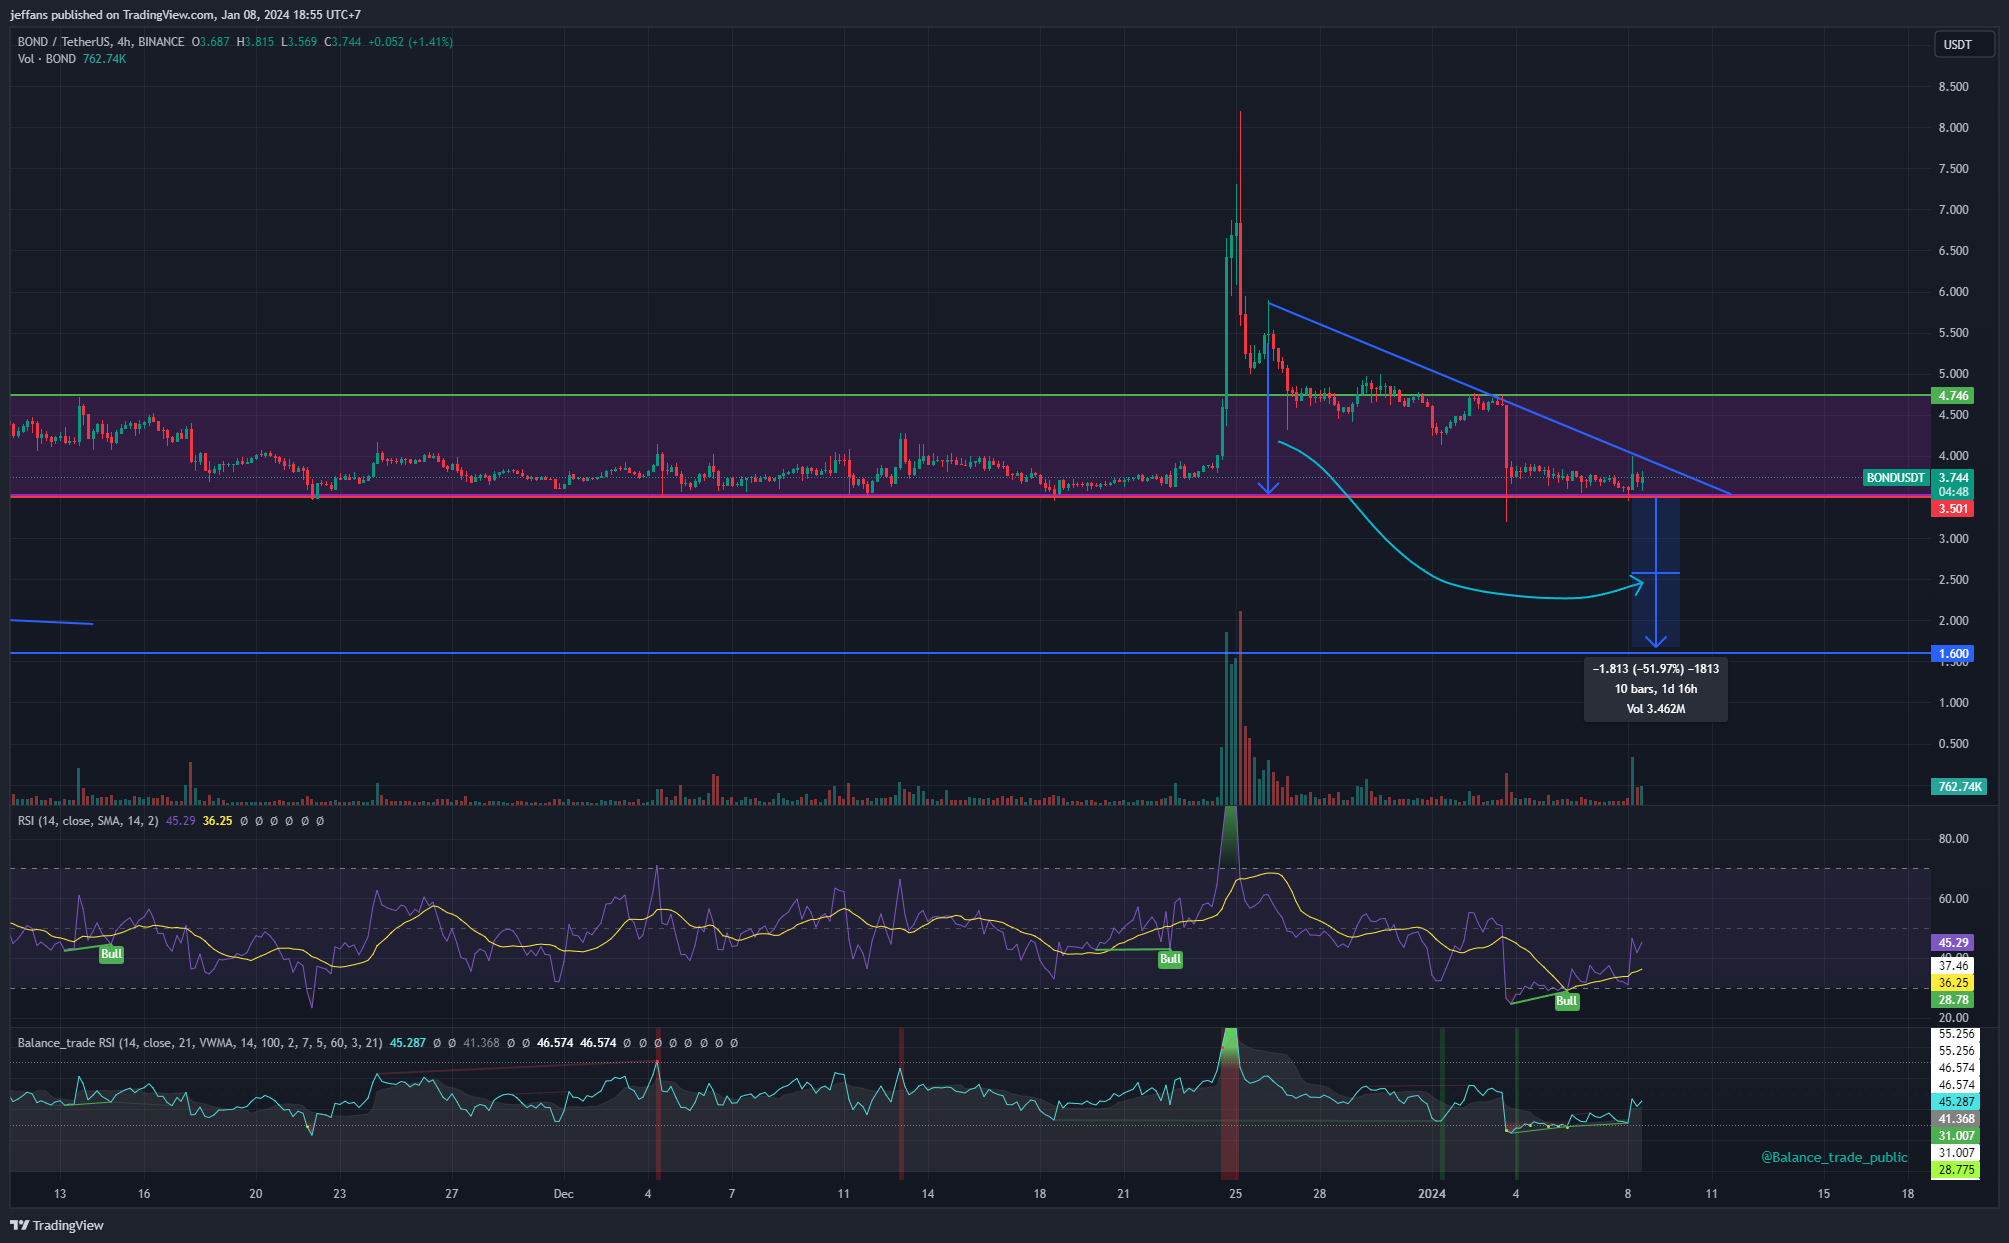The width and height of the screenshot is (2009, 1243).
Task: Open the RSI (14, close, SMA, 14, 2) legend
Action: [88, 820]
